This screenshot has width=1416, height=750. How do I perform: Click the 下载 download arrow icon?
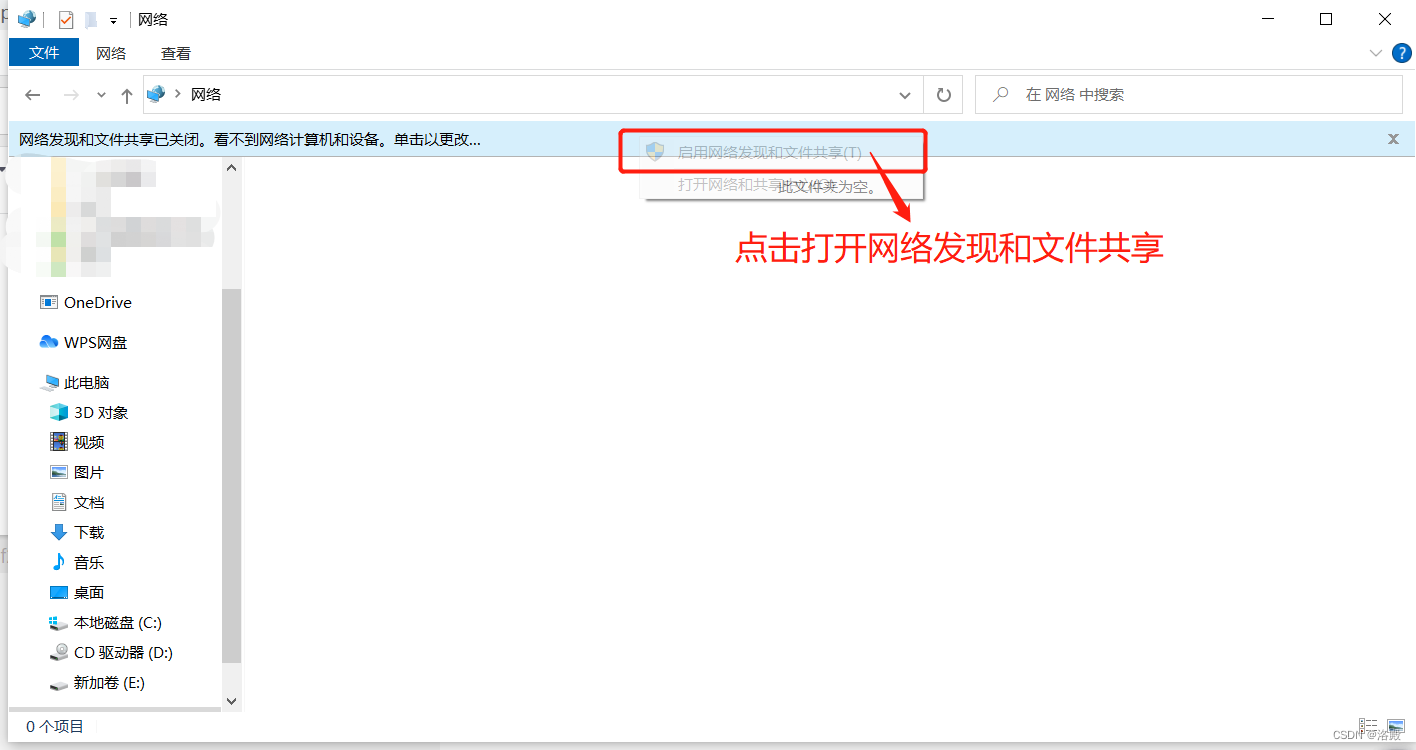pos(59,532)
